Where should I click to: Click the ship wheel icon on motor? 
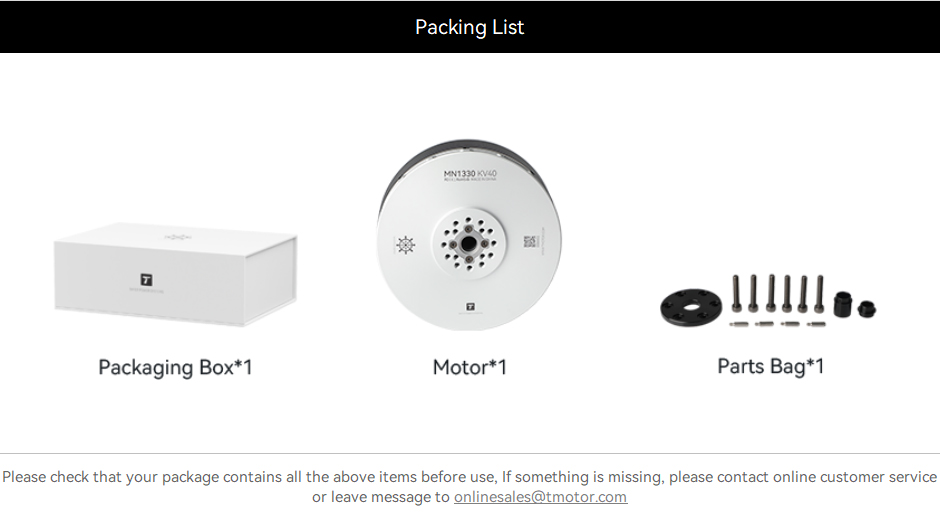tap(404, 245)
